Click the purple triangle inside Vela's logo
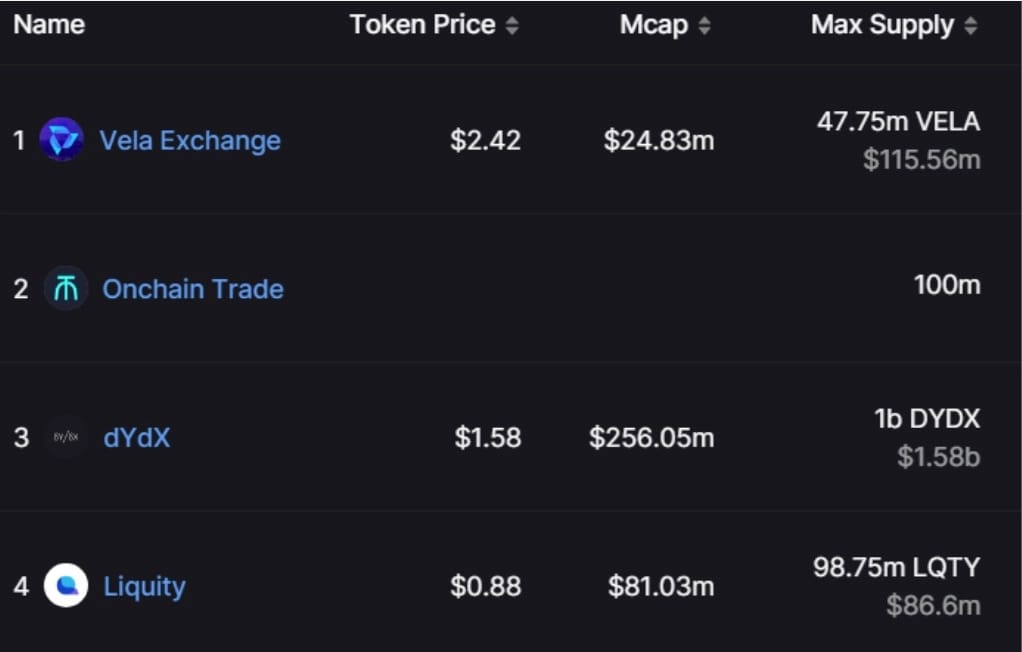The image size is (1022, 652). (63, 139)
